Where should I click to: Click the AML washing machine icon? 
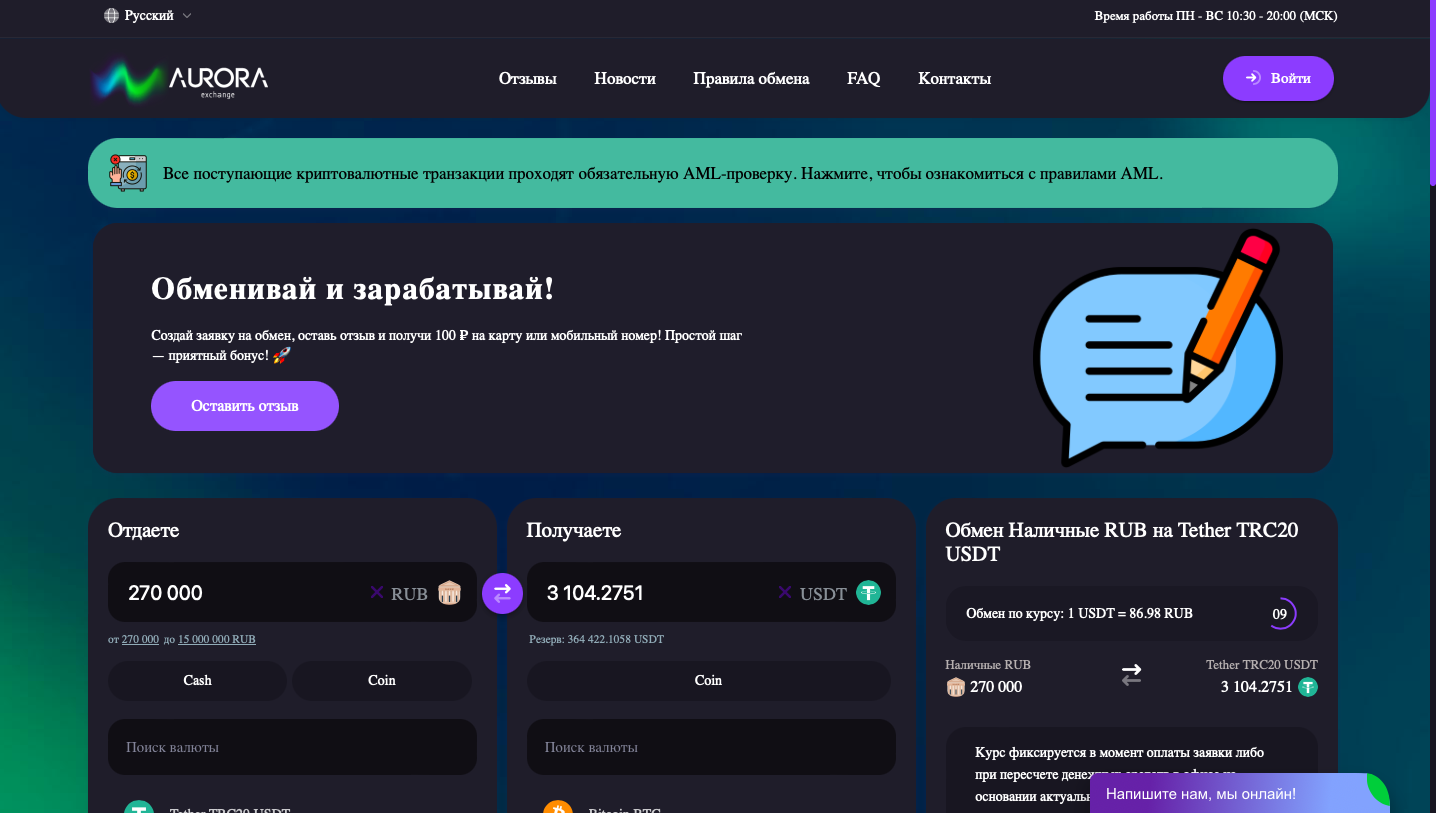point(128,172)
